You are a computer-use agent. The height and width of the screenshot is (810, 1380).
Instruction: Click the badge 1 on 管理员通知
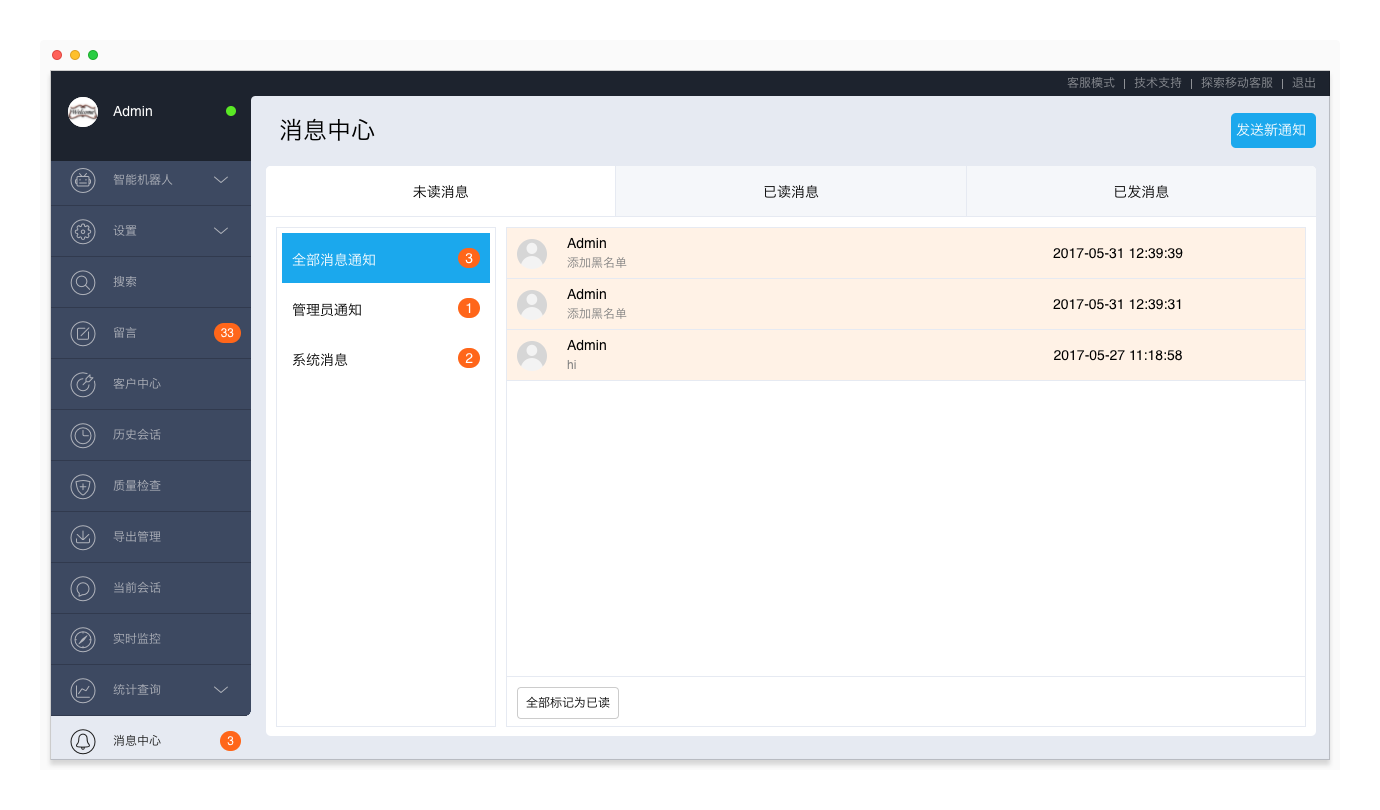coord(469,308)
